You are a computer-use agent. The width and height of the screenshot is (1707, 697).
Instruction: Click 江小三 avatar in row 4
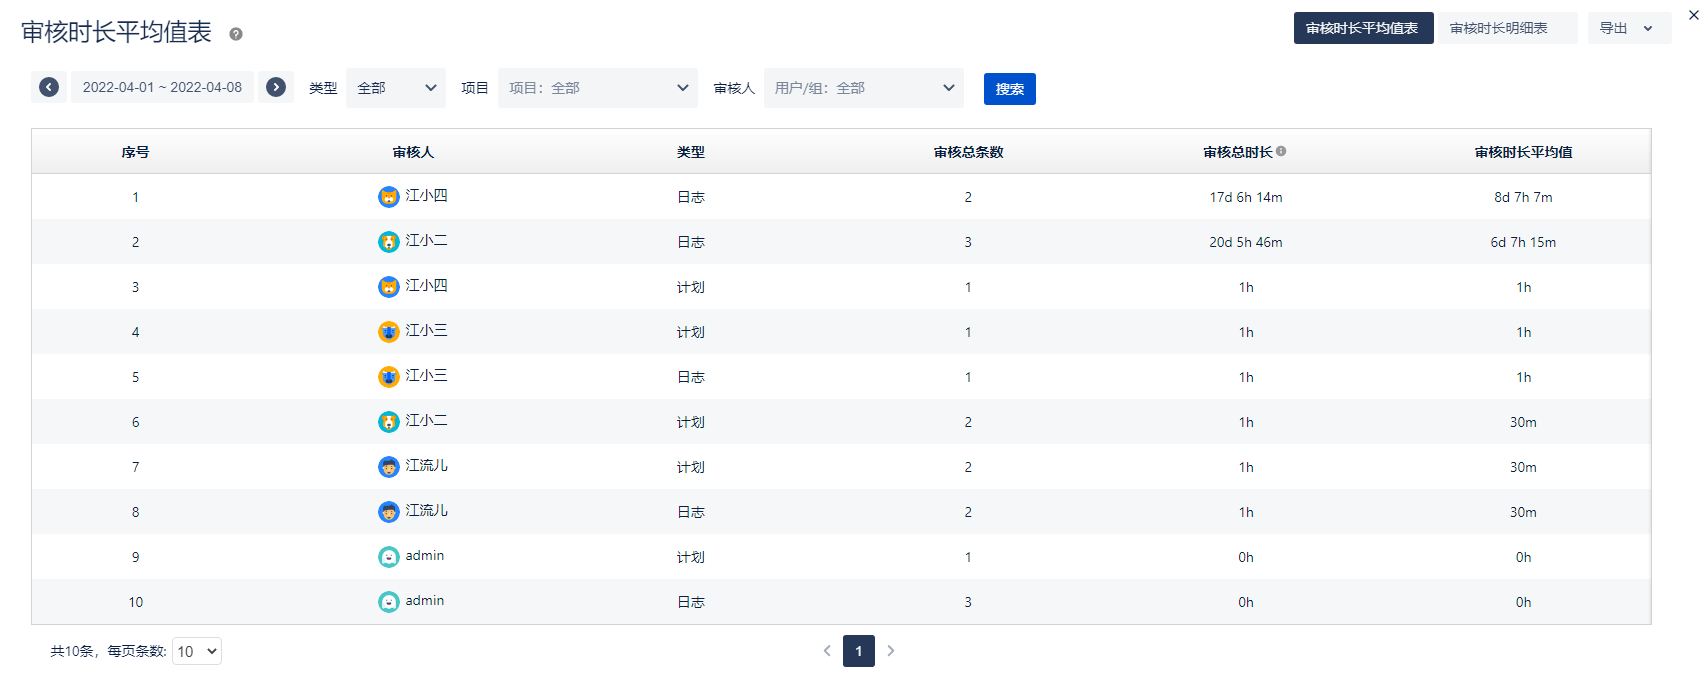(x=389, y=332)
